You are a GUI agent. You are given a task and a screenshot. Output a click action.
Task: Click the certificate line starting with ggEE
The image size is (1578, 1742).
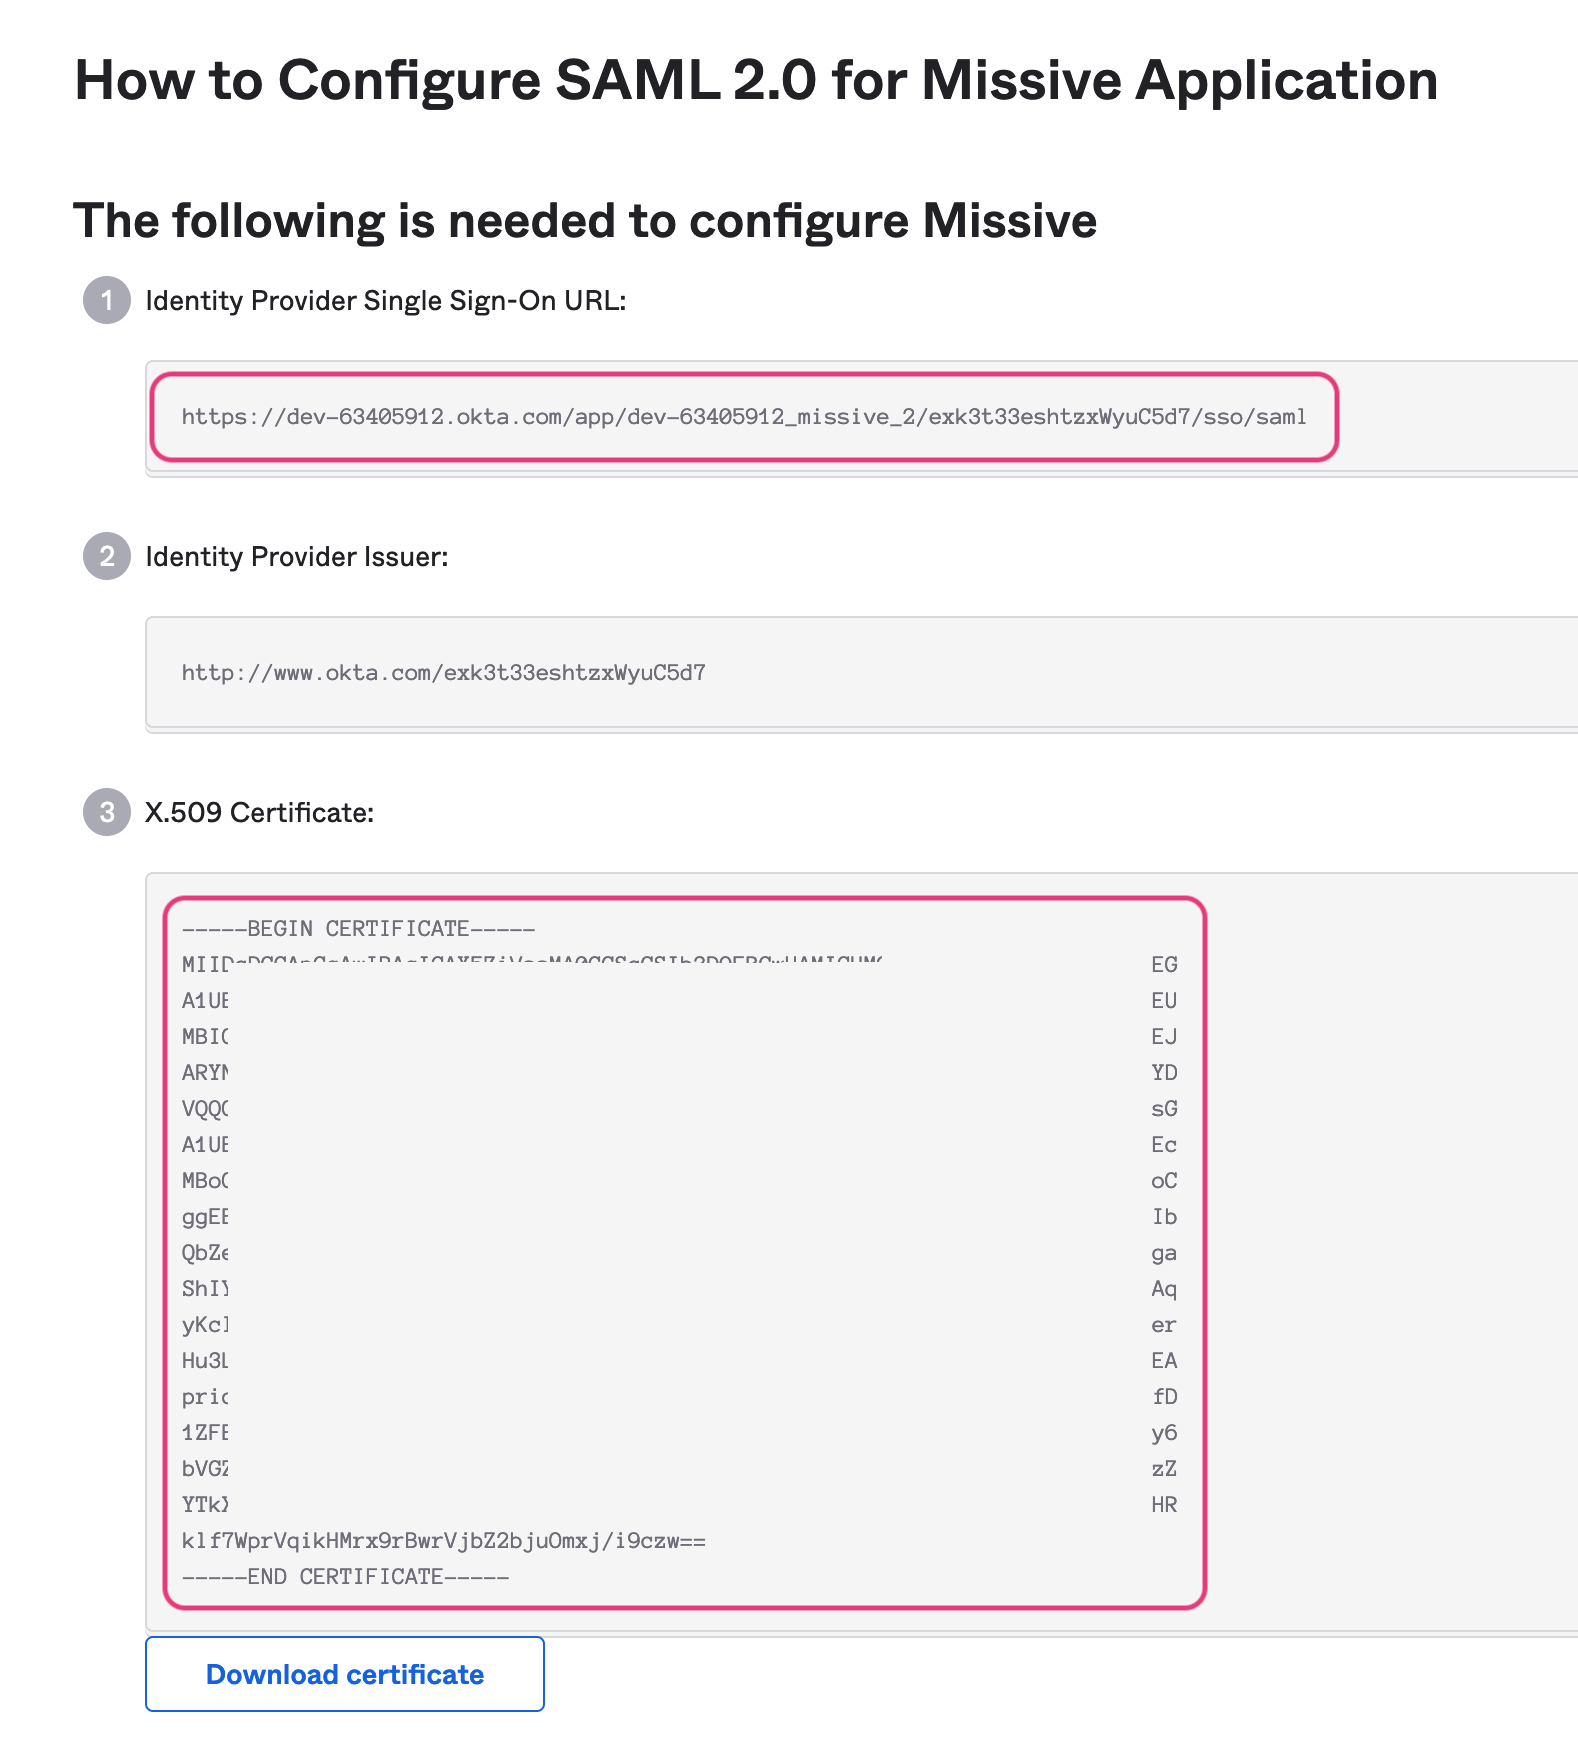(x=205, y=1217)
